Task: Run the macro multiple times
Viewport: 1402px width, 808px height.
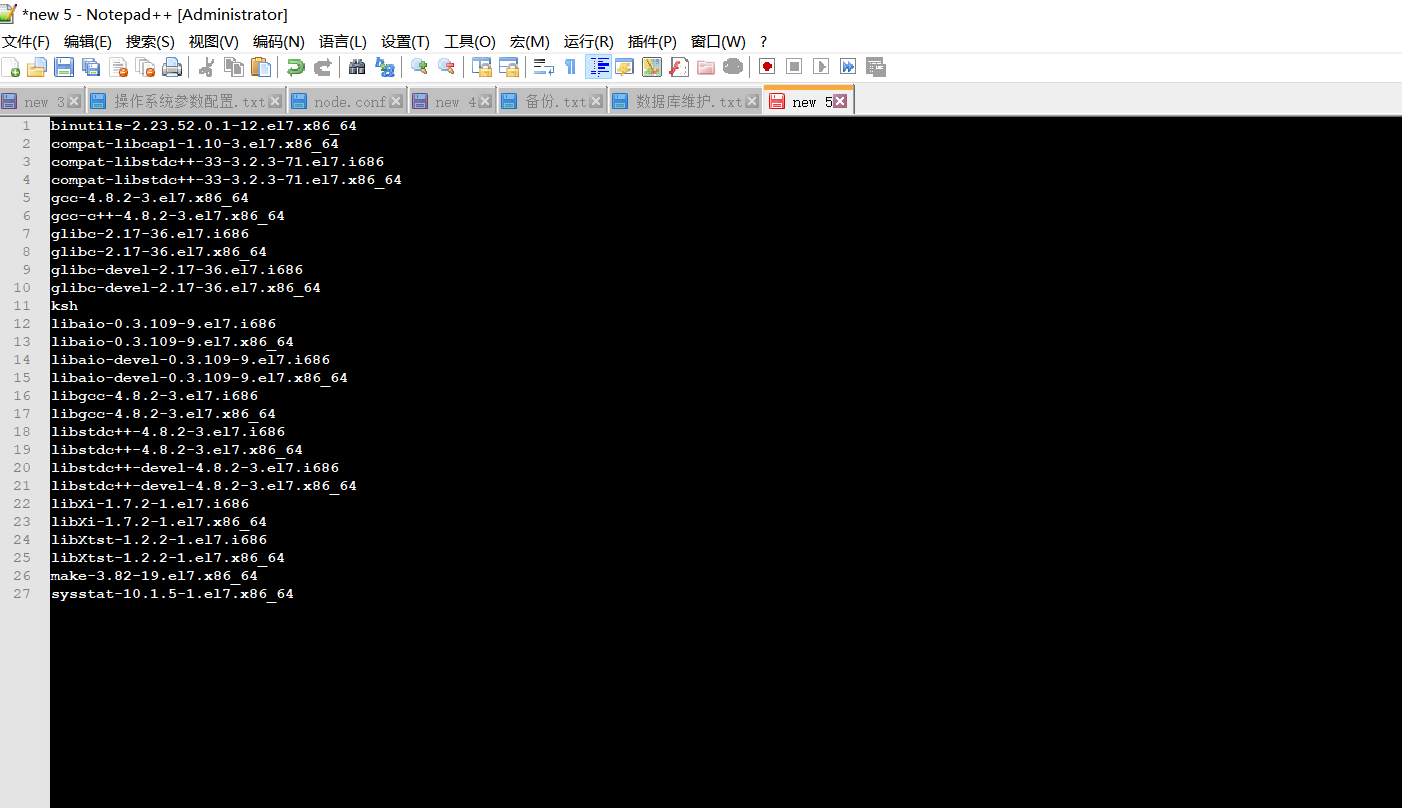Action: pos(848,67)
